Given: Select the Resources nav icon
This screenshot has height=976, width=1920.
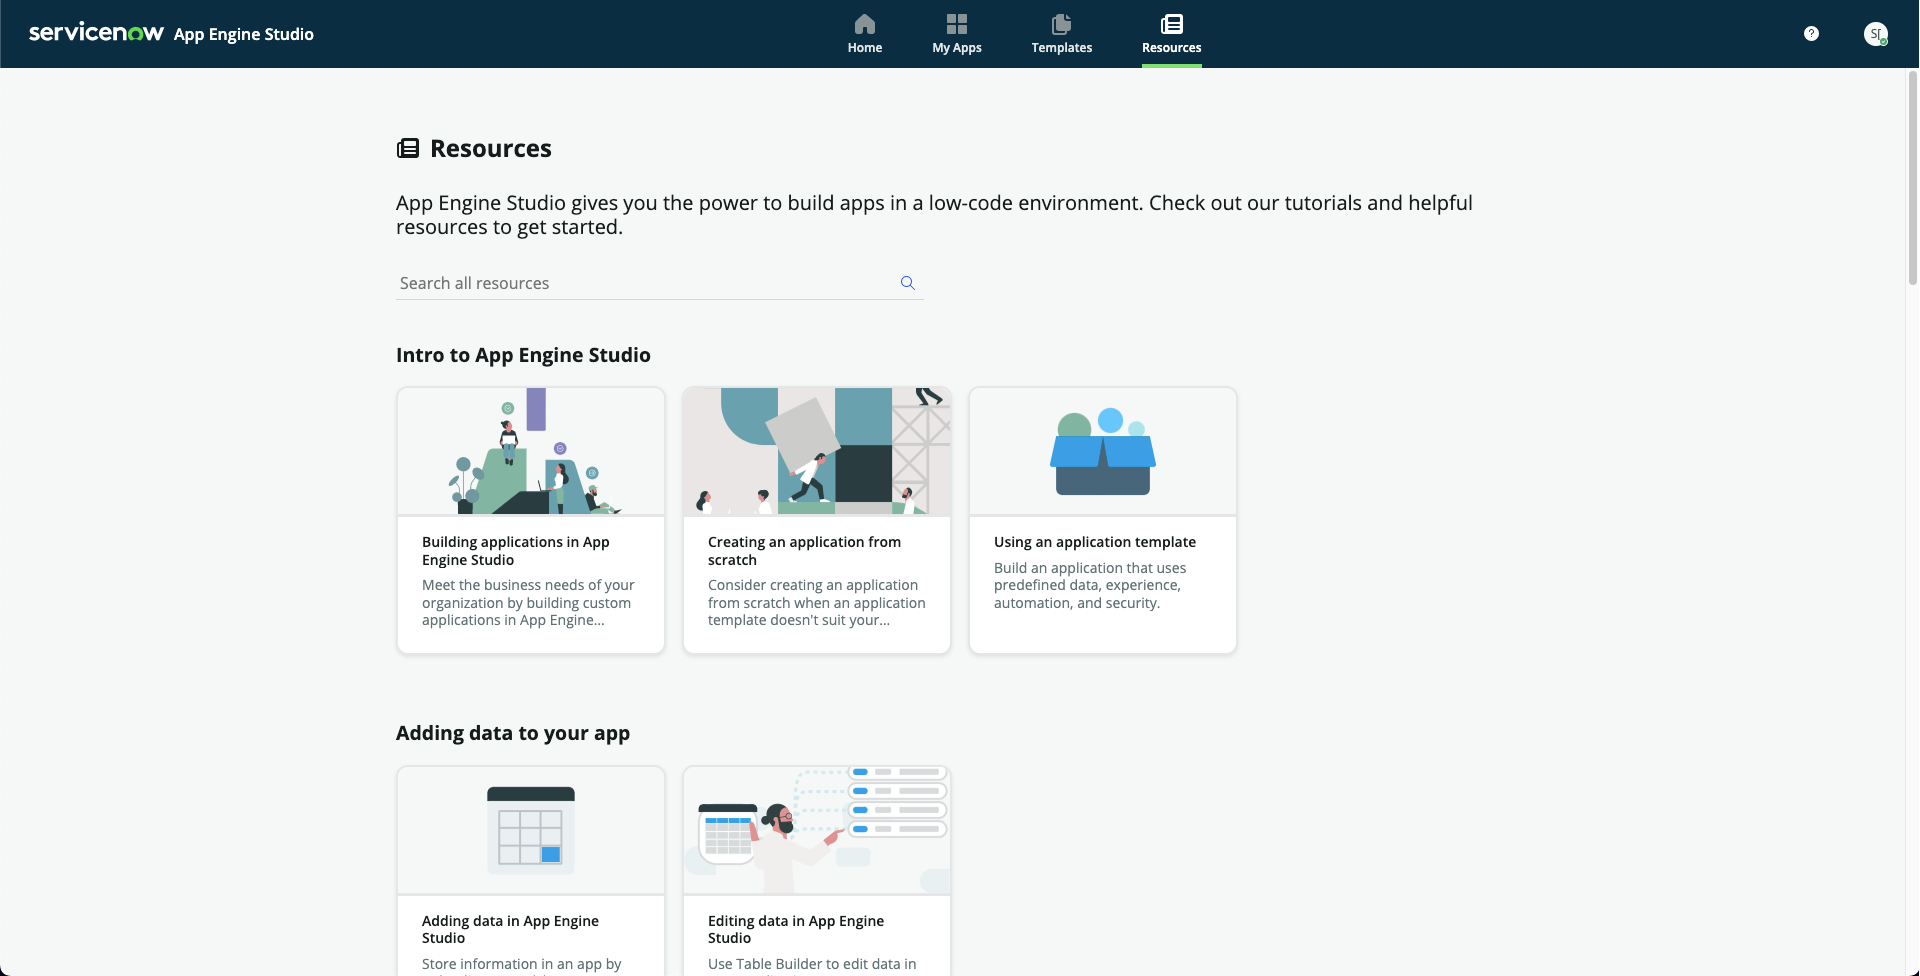Looking at the screenshot, I should [1171, 24].
